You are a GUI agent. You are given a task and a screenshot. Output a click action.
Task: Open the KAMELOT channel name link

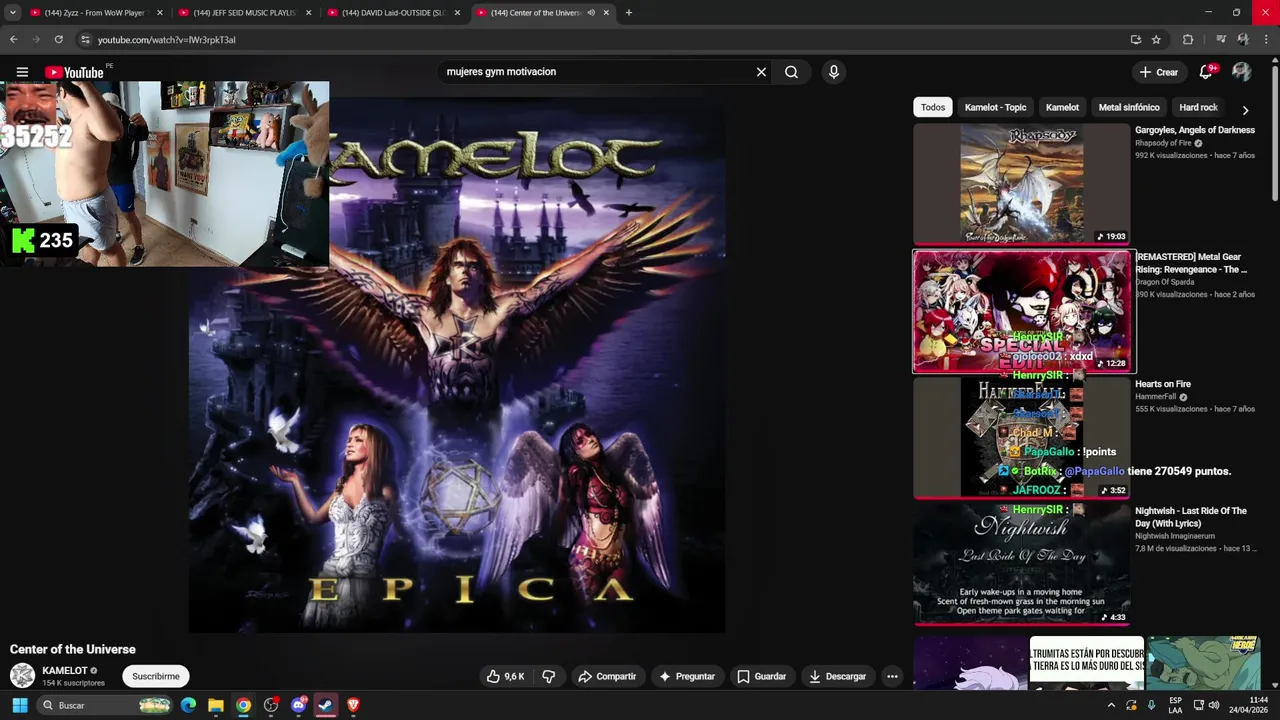[x=64, y=670]
